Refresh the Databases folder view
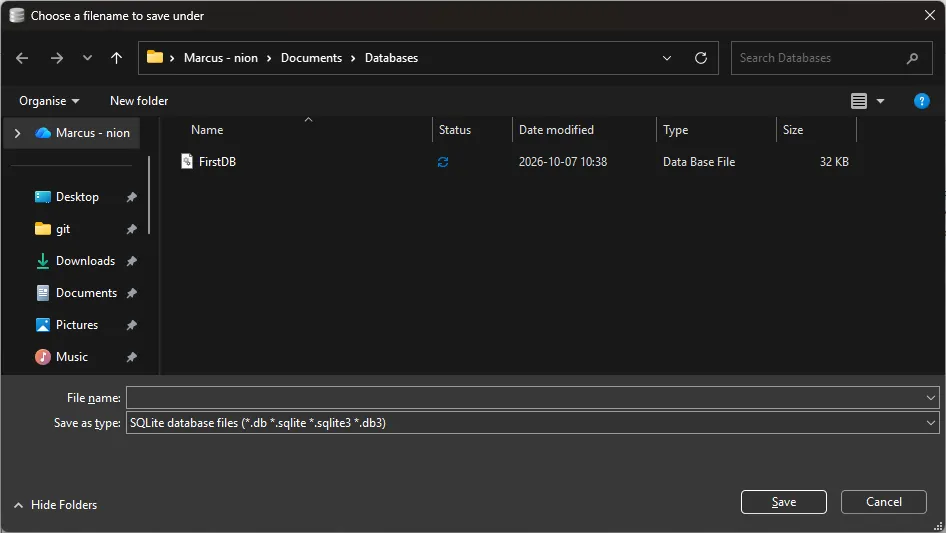Image resolution: width=946 pixels, height=533 pixels. (x=700, y=58)
